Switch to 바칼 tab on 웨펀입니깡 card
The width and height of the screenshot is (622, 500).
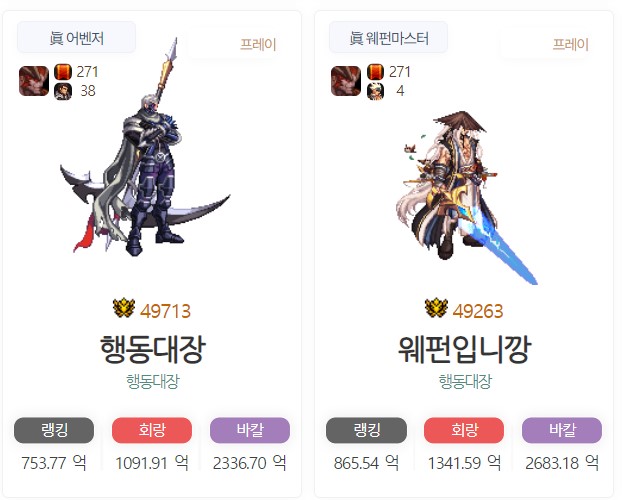[562, 430]
